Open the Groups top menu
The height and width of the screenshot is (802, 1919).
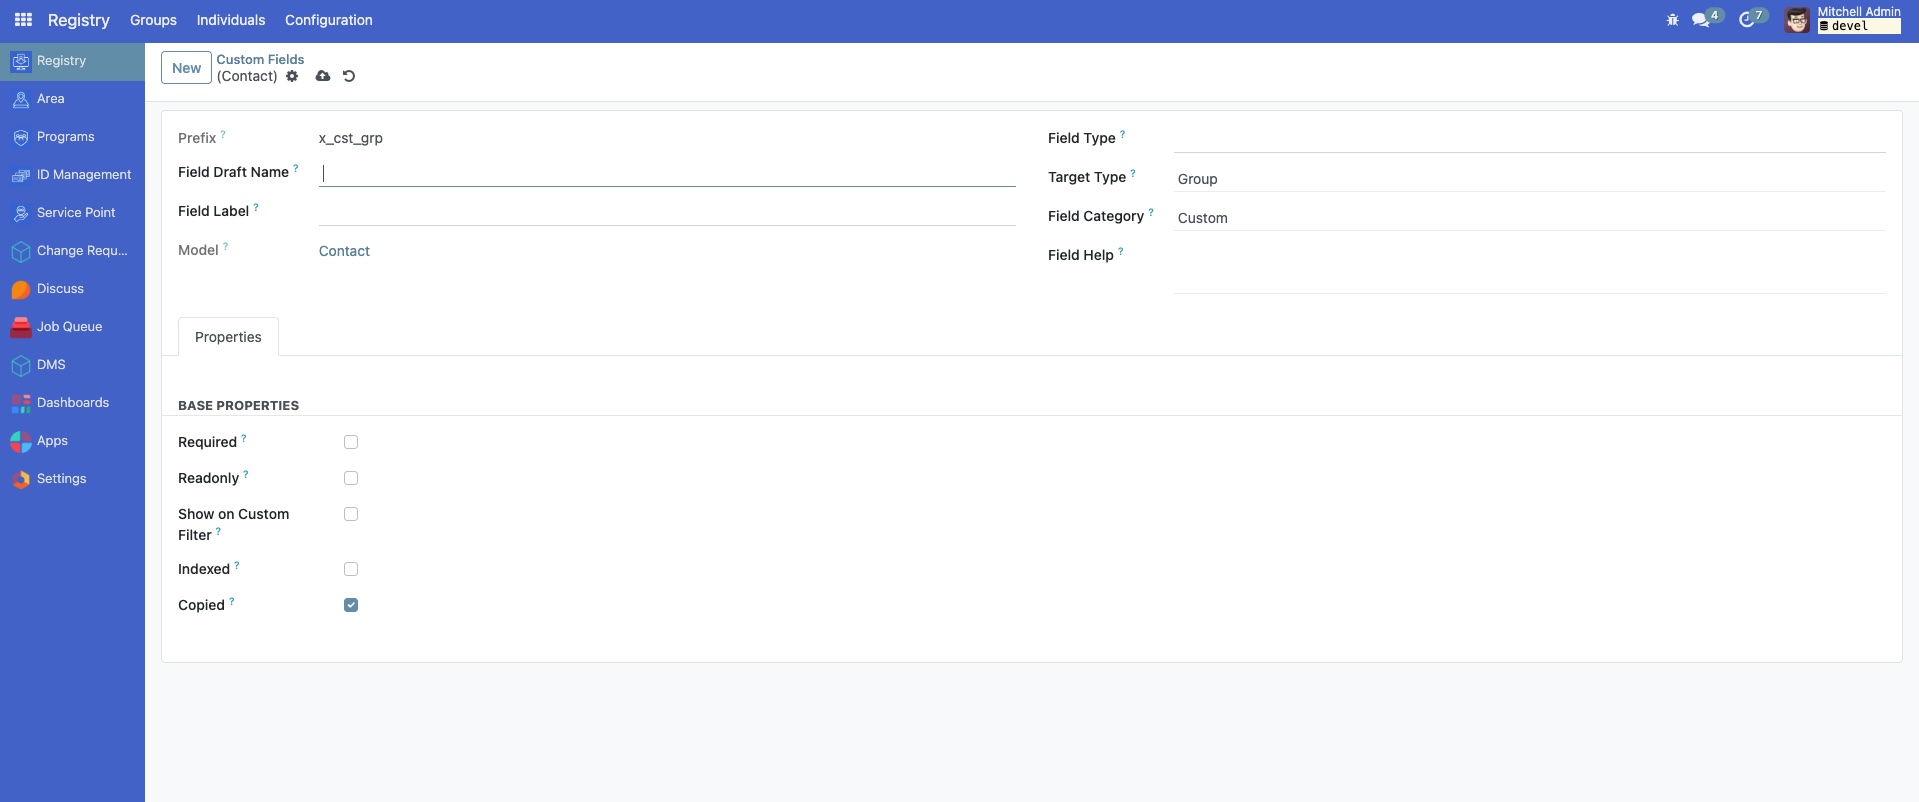[153, 20]
